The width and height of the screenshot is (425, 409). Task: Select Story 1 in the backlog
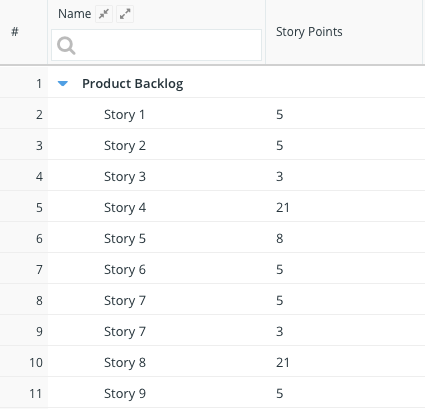(x=124, y=114)
